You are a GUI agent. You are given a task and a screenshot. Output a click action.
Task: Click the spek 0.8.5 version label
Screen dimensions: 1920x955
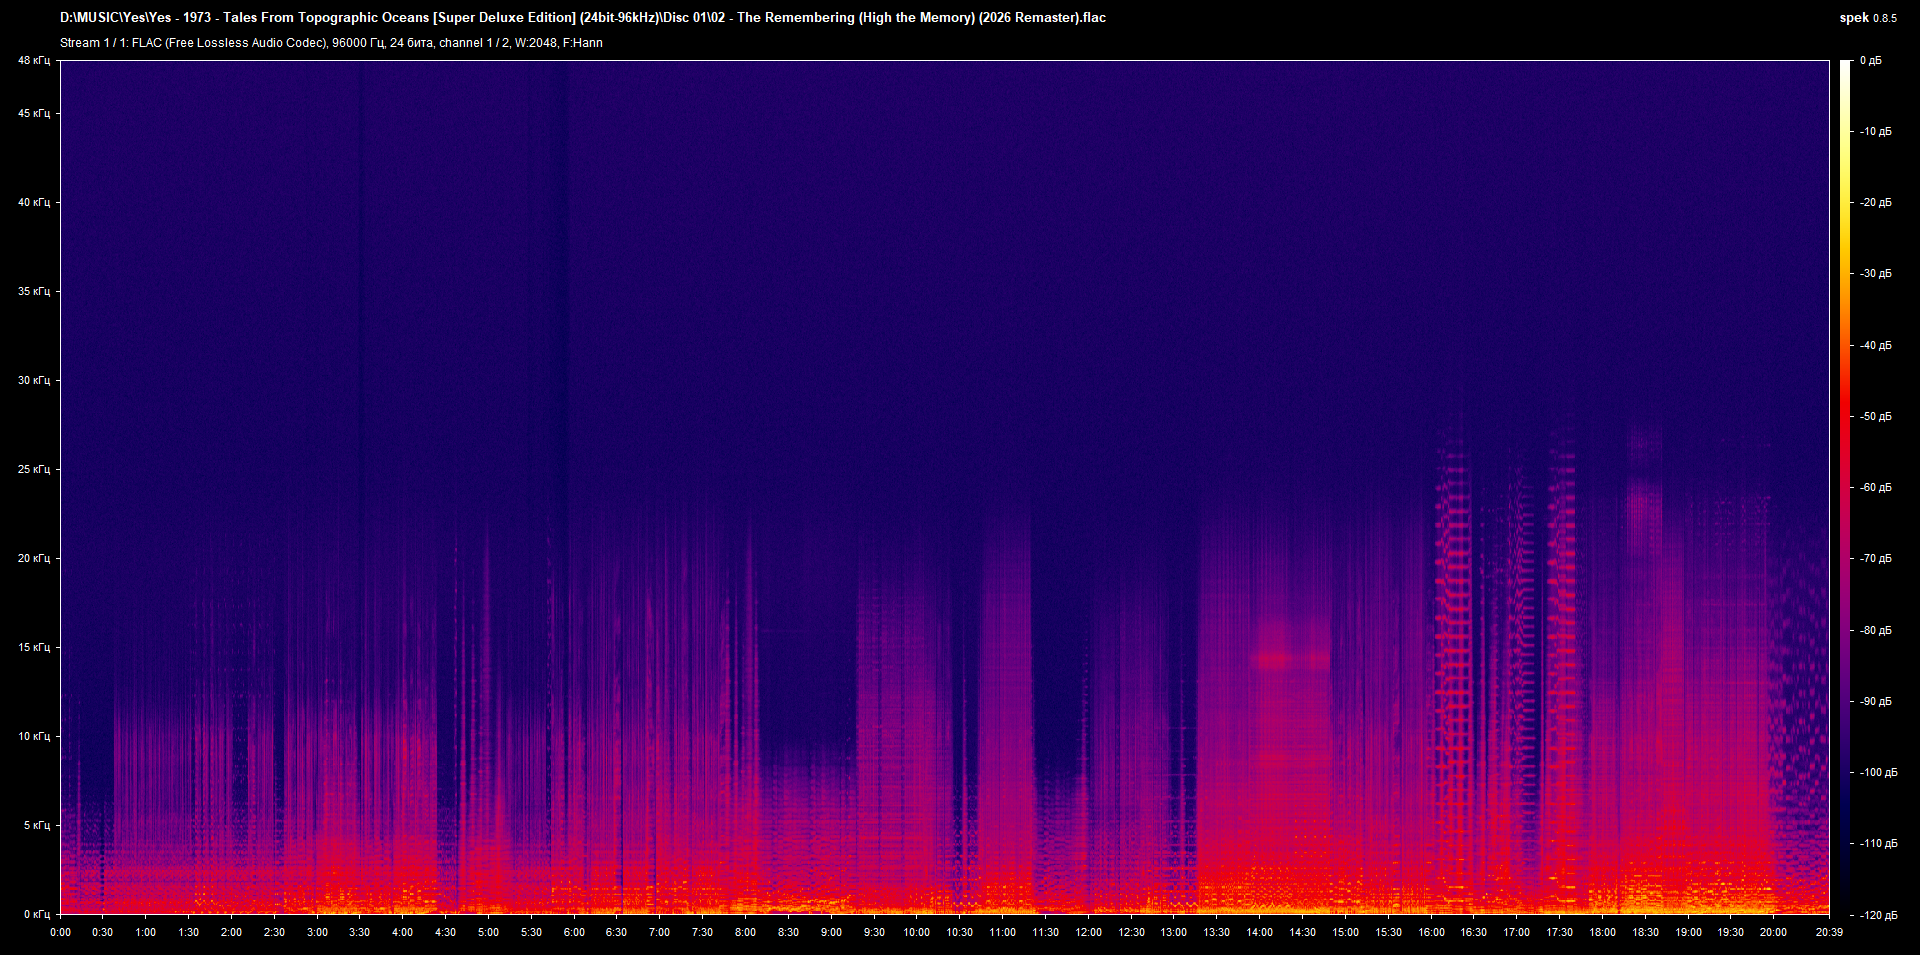click(1868, 18)
